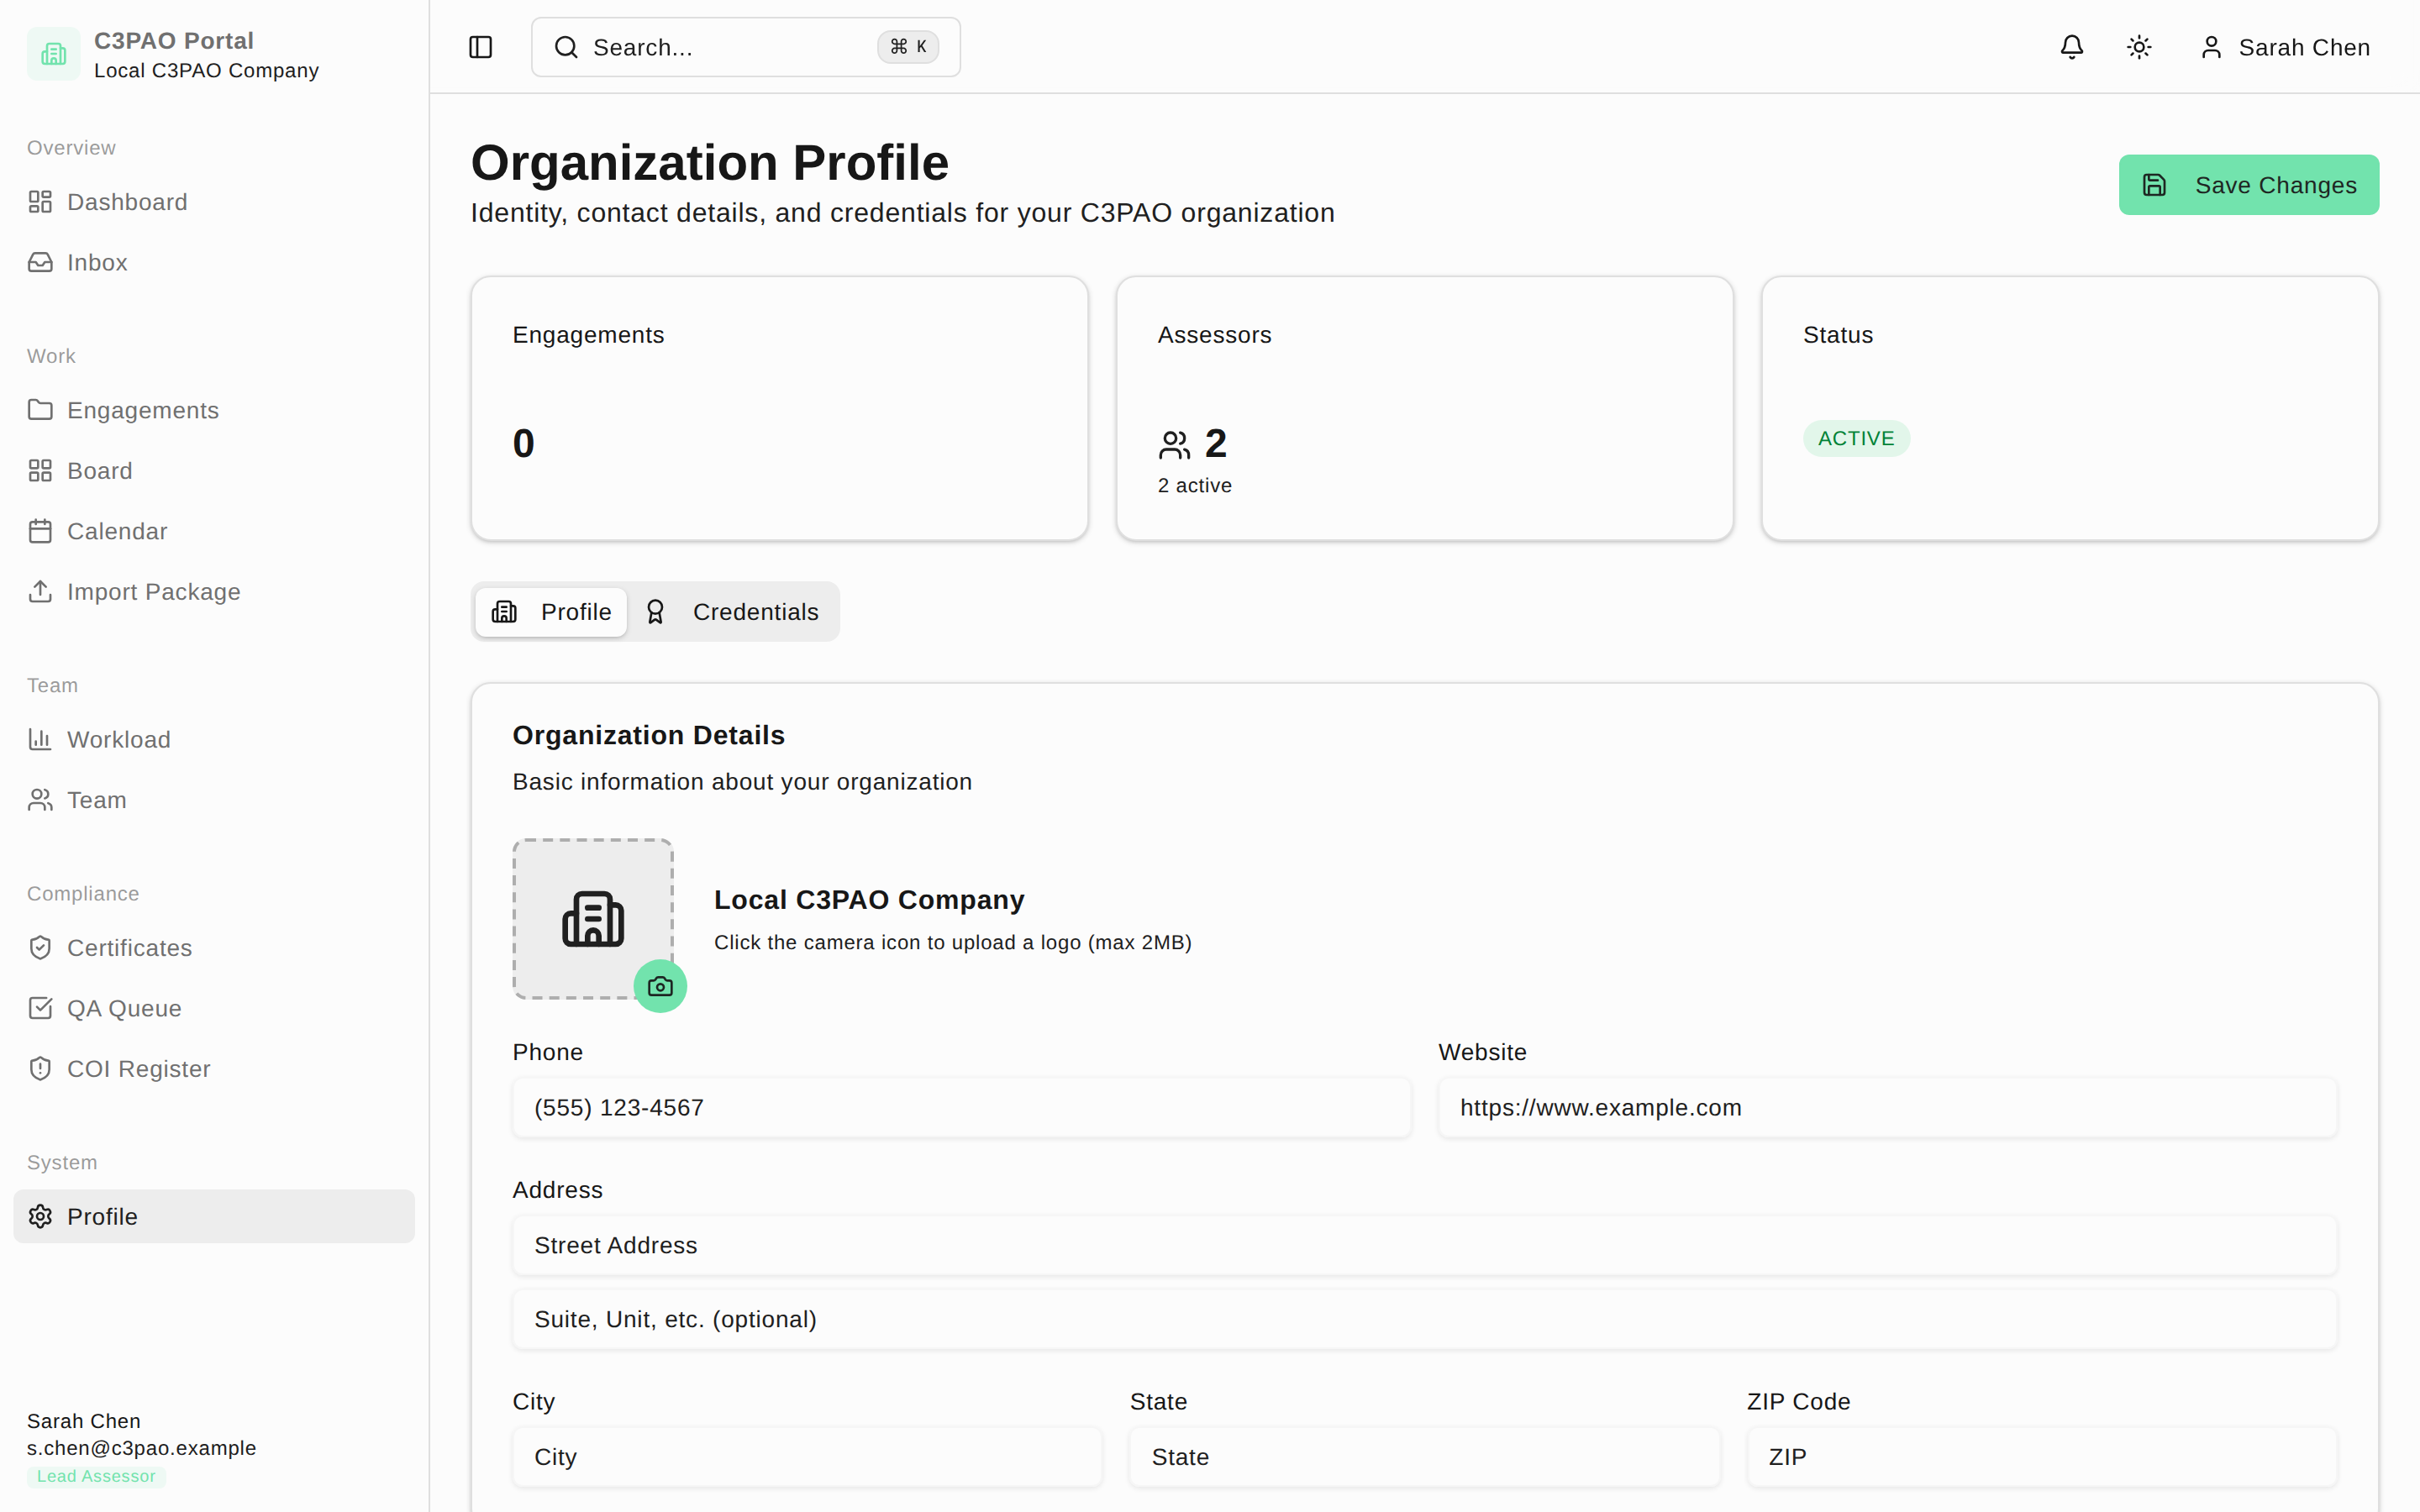This screenshot has height=1512, width=2420.
Task: Click the ZIP Code input field
Action: pos(2042,1457)
